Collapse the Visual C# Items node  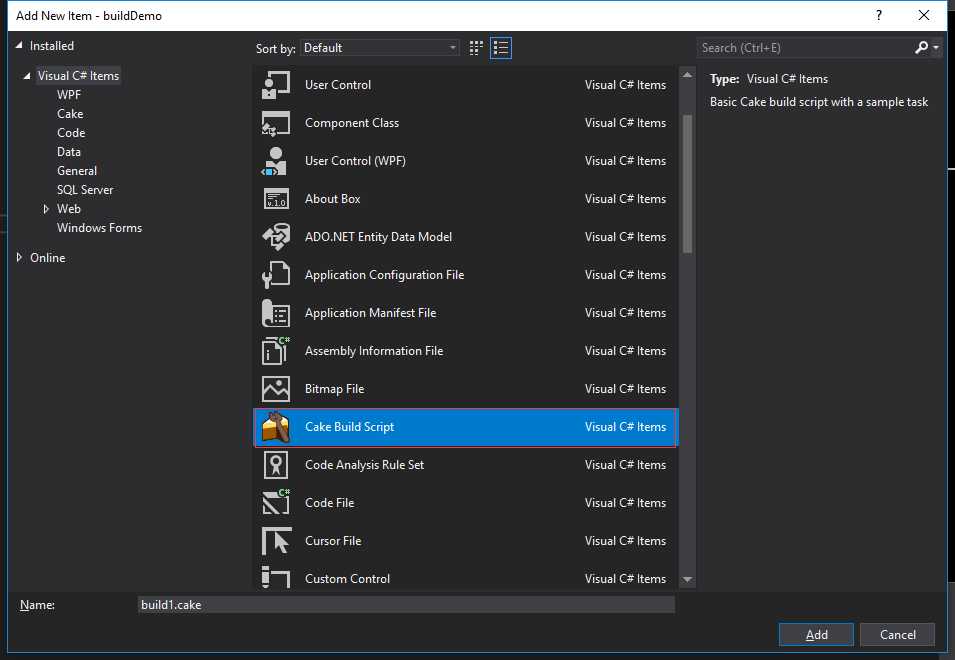tap(27, 76)
